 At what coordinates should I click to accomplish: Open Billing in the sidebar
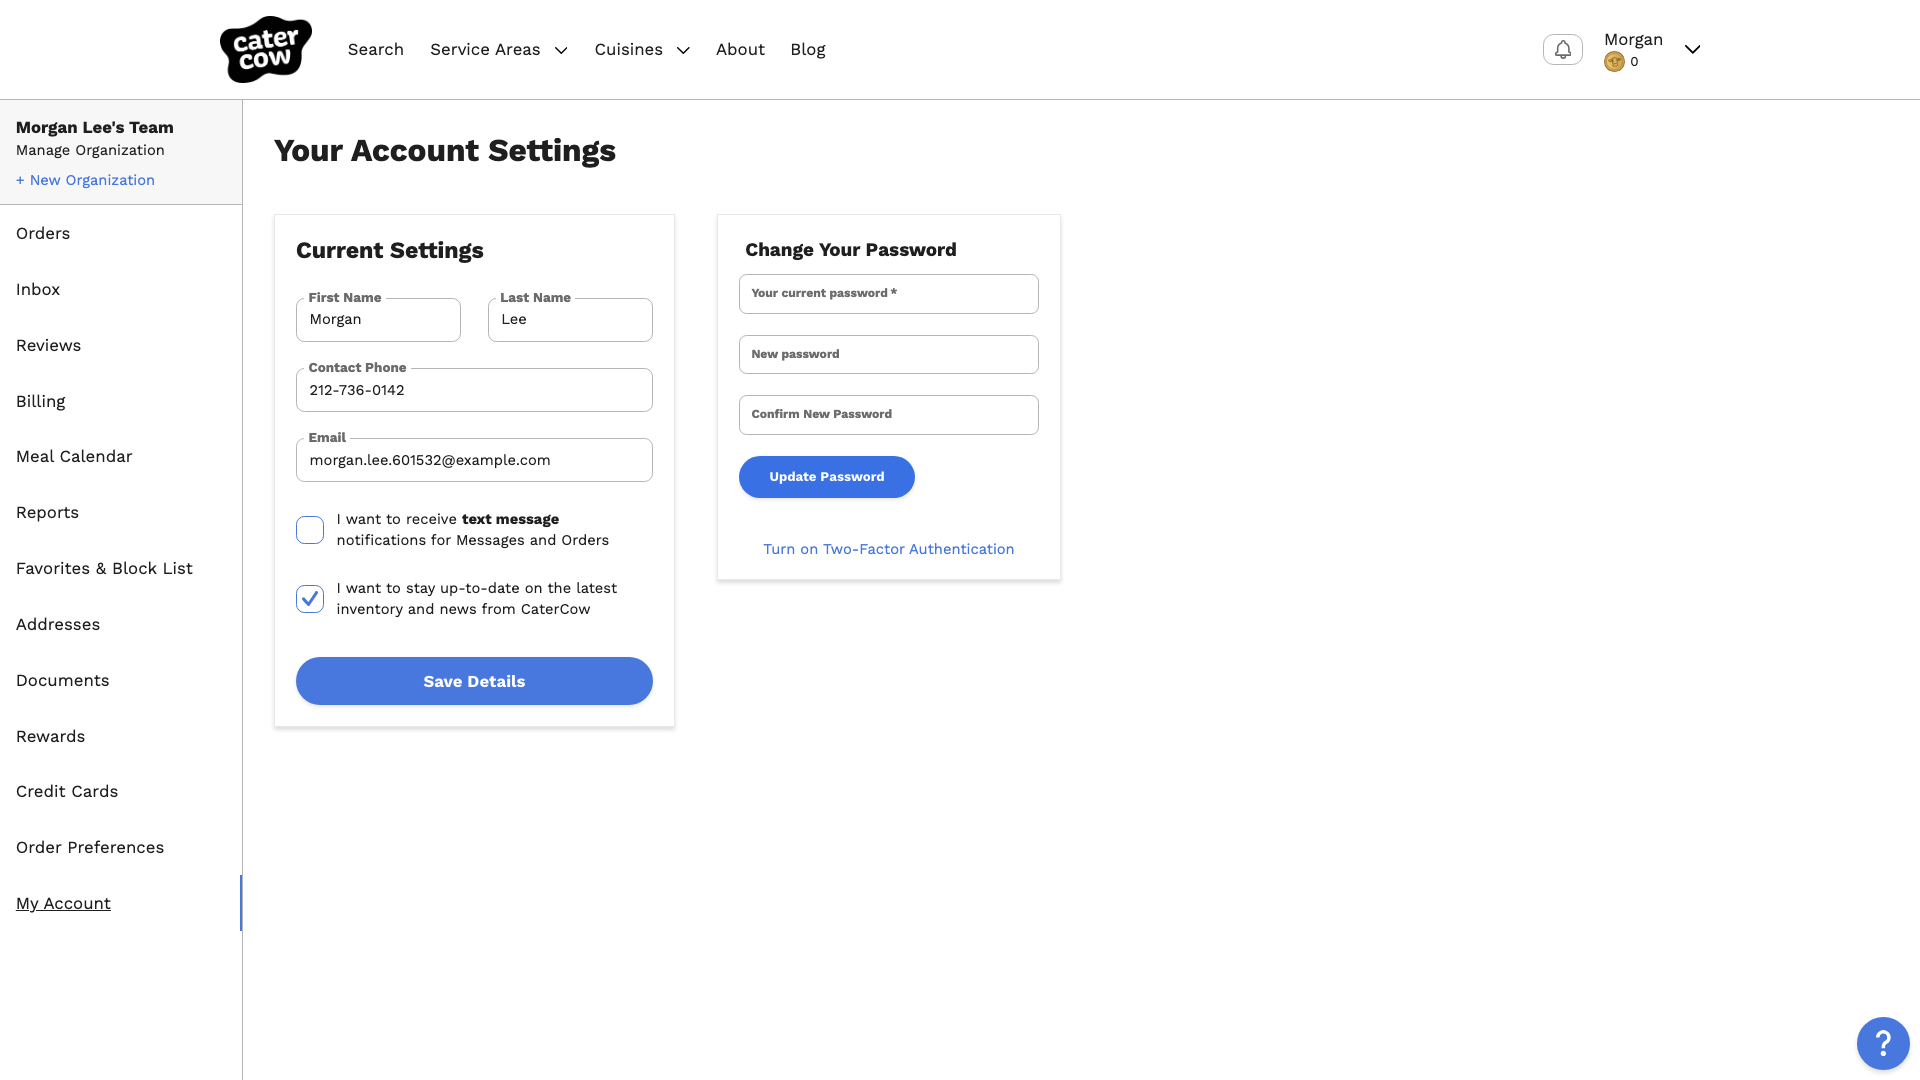pyautogui.click(x=40, y=401)
